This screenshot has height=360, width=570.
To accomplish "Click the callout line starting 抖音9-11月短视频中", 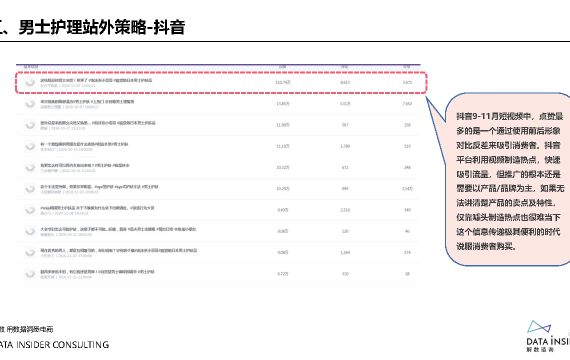I will (510, 116).
